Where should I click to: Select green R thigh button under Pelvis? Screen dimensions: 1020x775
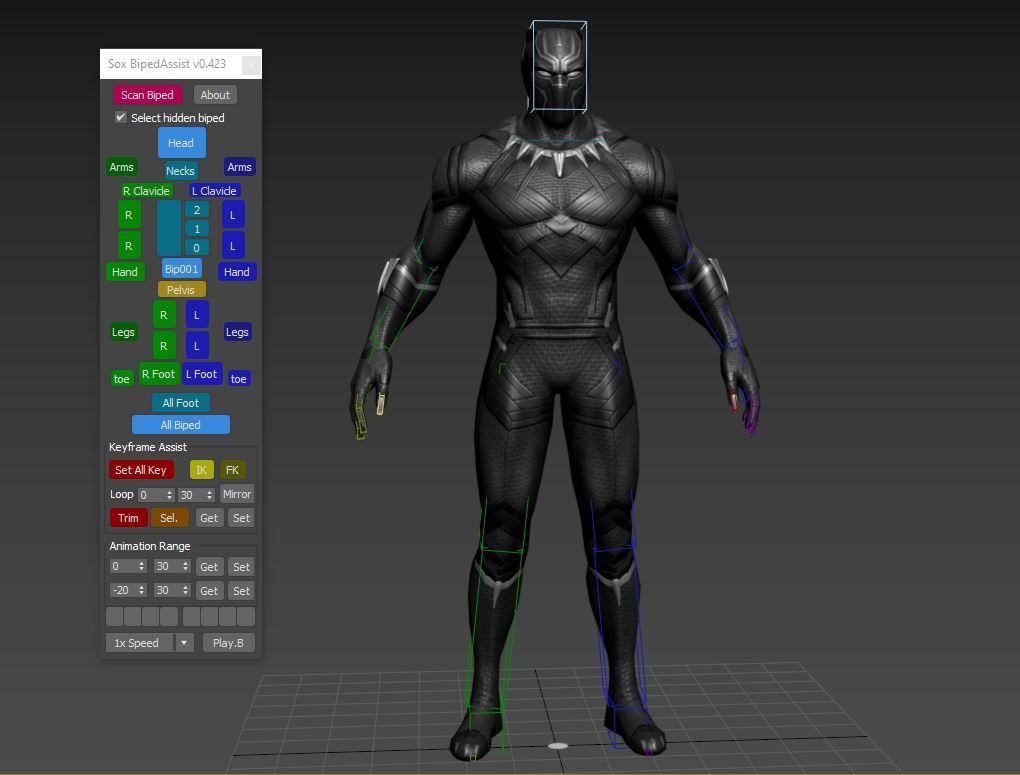[164, 315]
